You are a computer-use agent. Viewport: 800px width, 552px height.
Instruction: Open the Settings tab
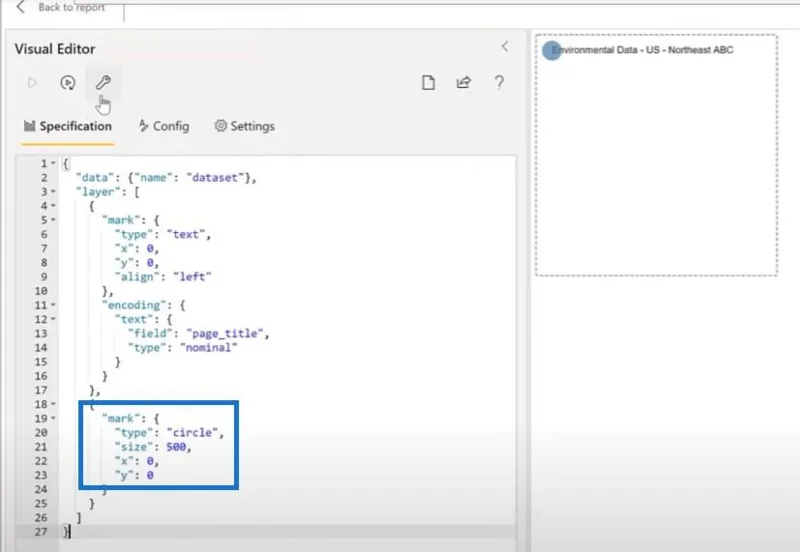[x=244, y=126]
